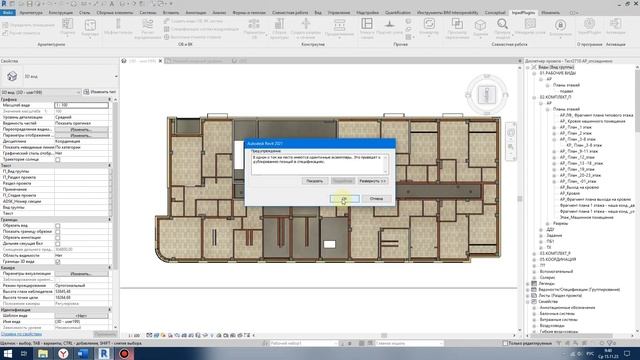Switch to the Изменить ribbon tab
640x360 pixels.
pyautogui.click(x=550, y=13)
